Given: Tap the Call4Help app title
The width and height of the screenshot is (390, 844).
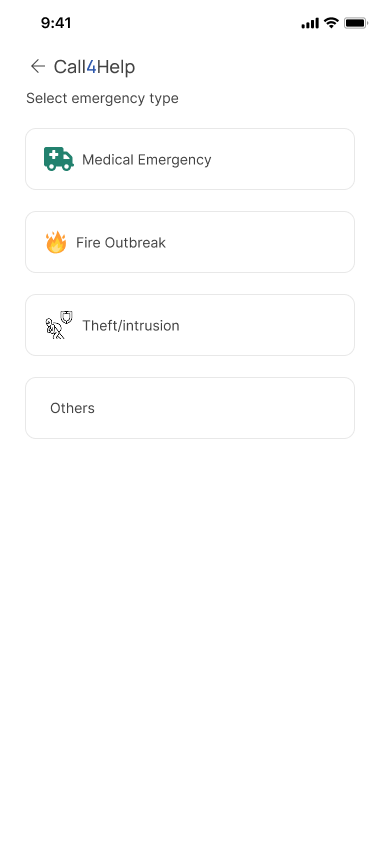Looking at the screenshot, I should (94, 67).
